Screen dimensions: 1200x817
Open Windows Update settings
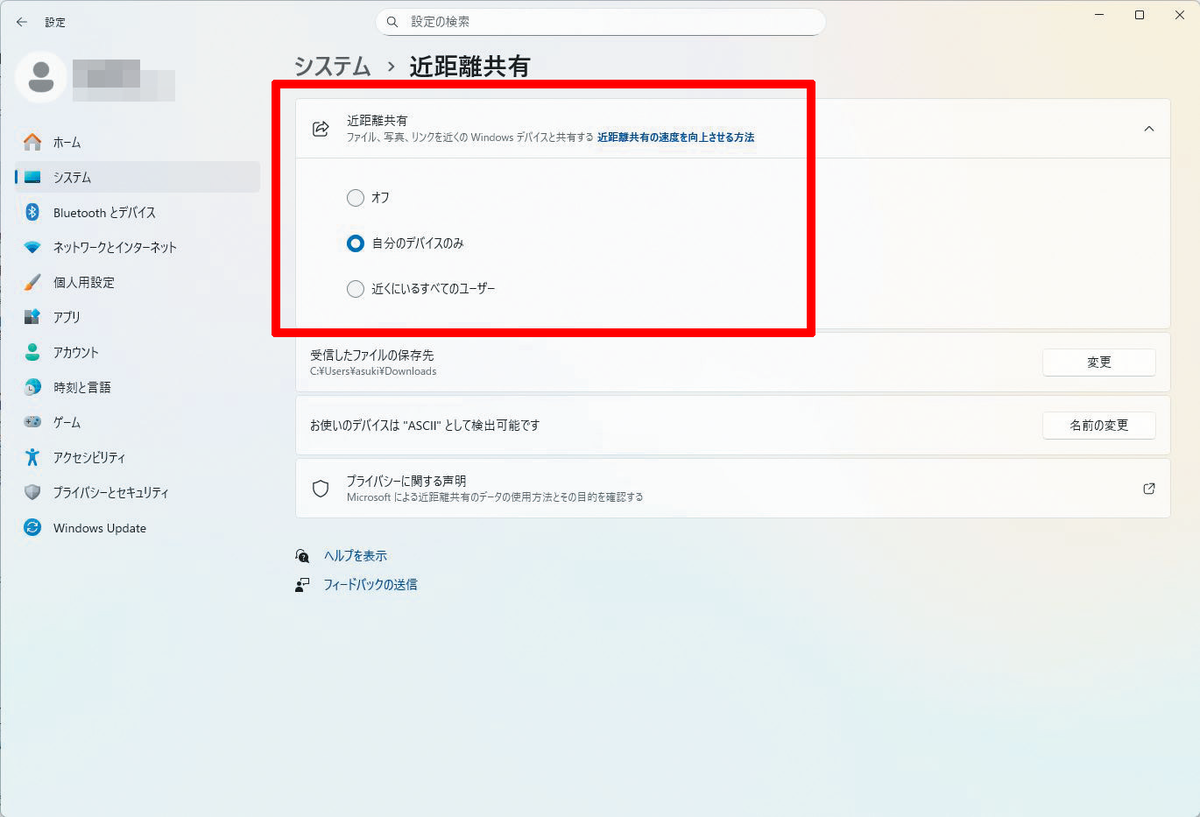98,528
